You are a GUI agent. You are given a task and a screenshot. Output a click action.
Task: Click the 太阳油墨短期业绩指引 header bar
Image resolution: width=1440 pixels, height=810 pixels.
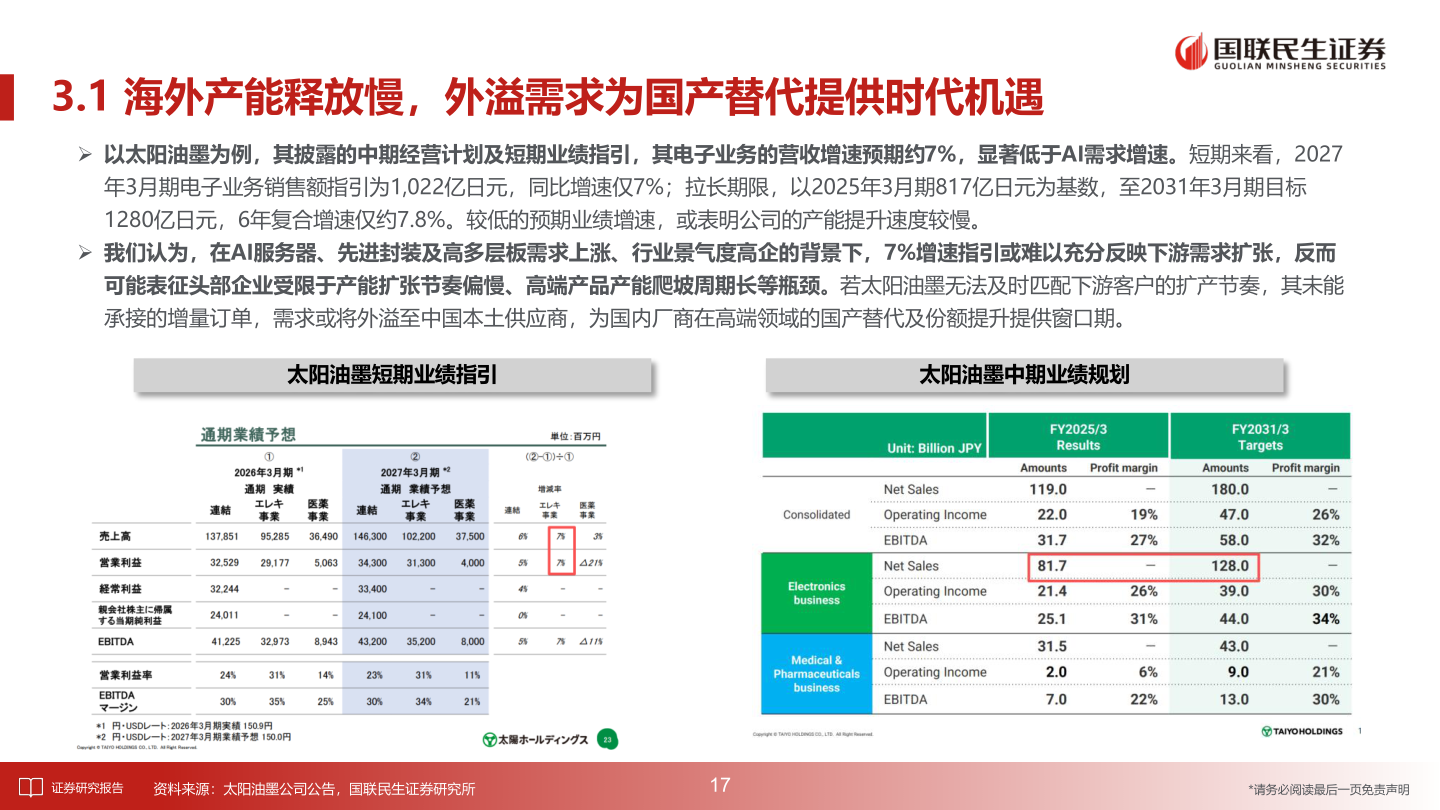392,375
